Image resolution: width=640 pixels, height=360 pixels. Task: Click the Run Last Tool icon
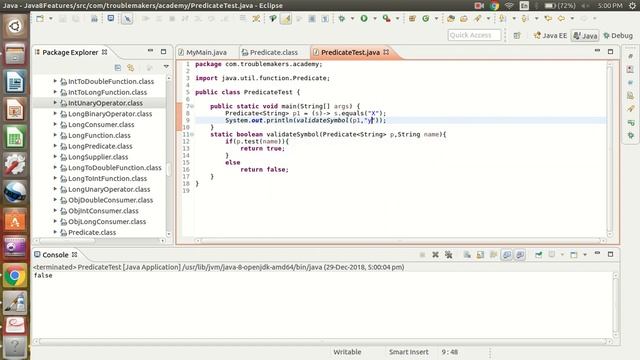coord(386,19)
